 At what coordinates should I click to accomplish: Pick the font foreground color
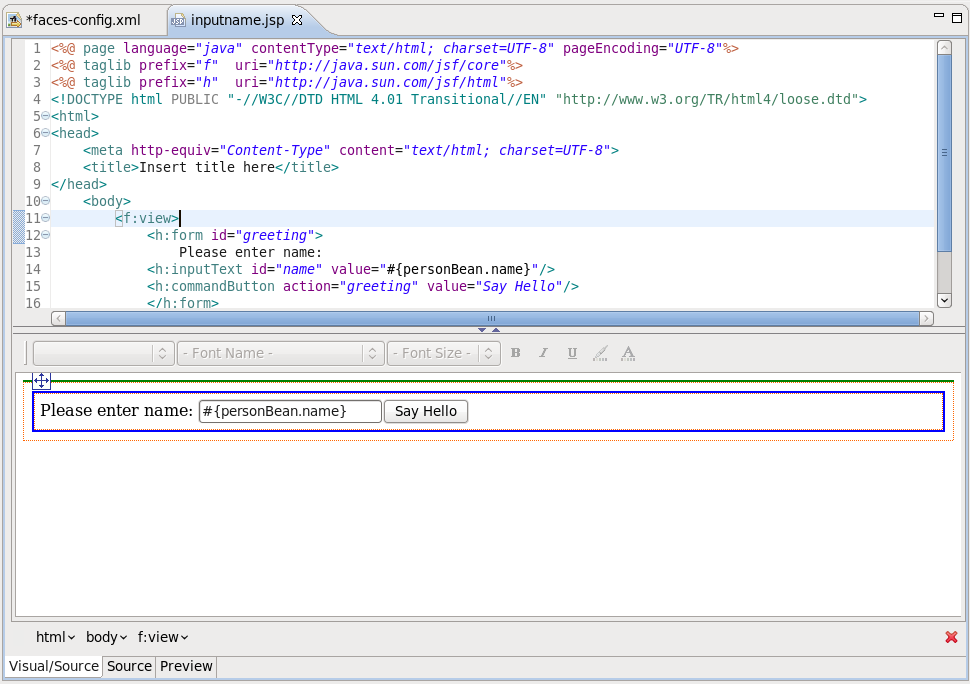tap(628, 353)
